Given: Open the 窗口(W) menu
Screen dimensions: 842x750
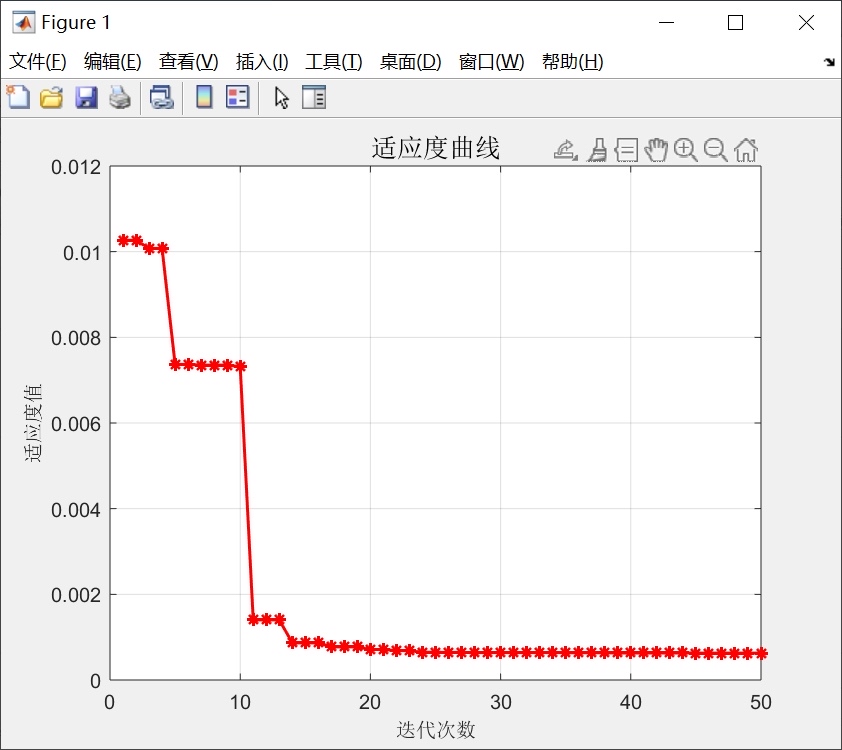Looking at the screenshot, I should pos(491,62).
